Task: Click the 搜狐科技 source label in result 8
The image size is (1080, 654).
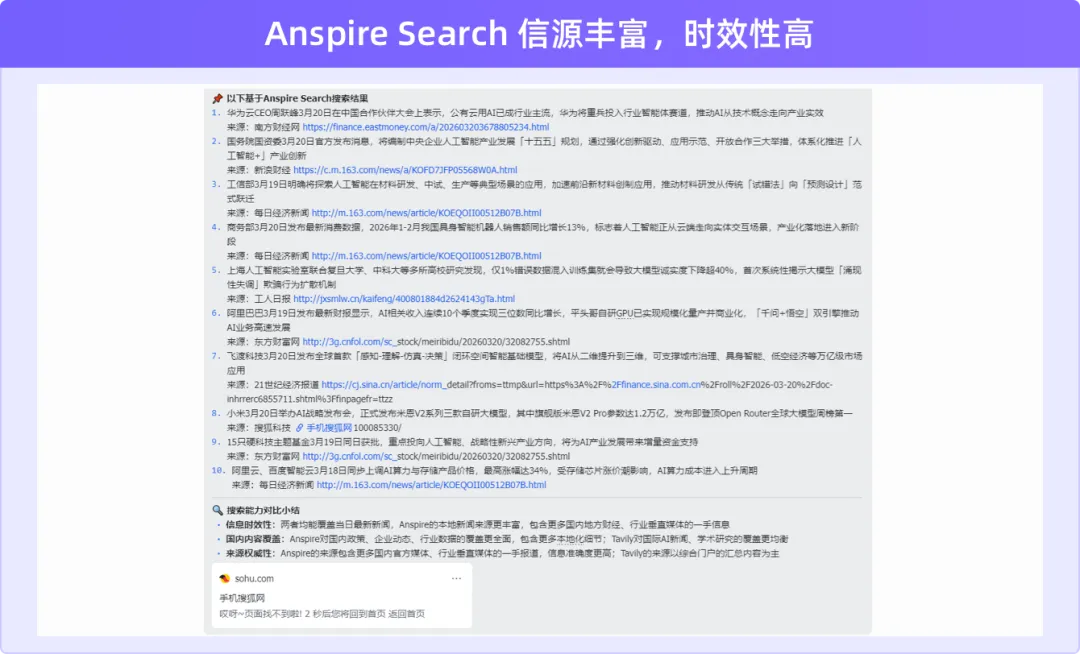Action: 272,428
